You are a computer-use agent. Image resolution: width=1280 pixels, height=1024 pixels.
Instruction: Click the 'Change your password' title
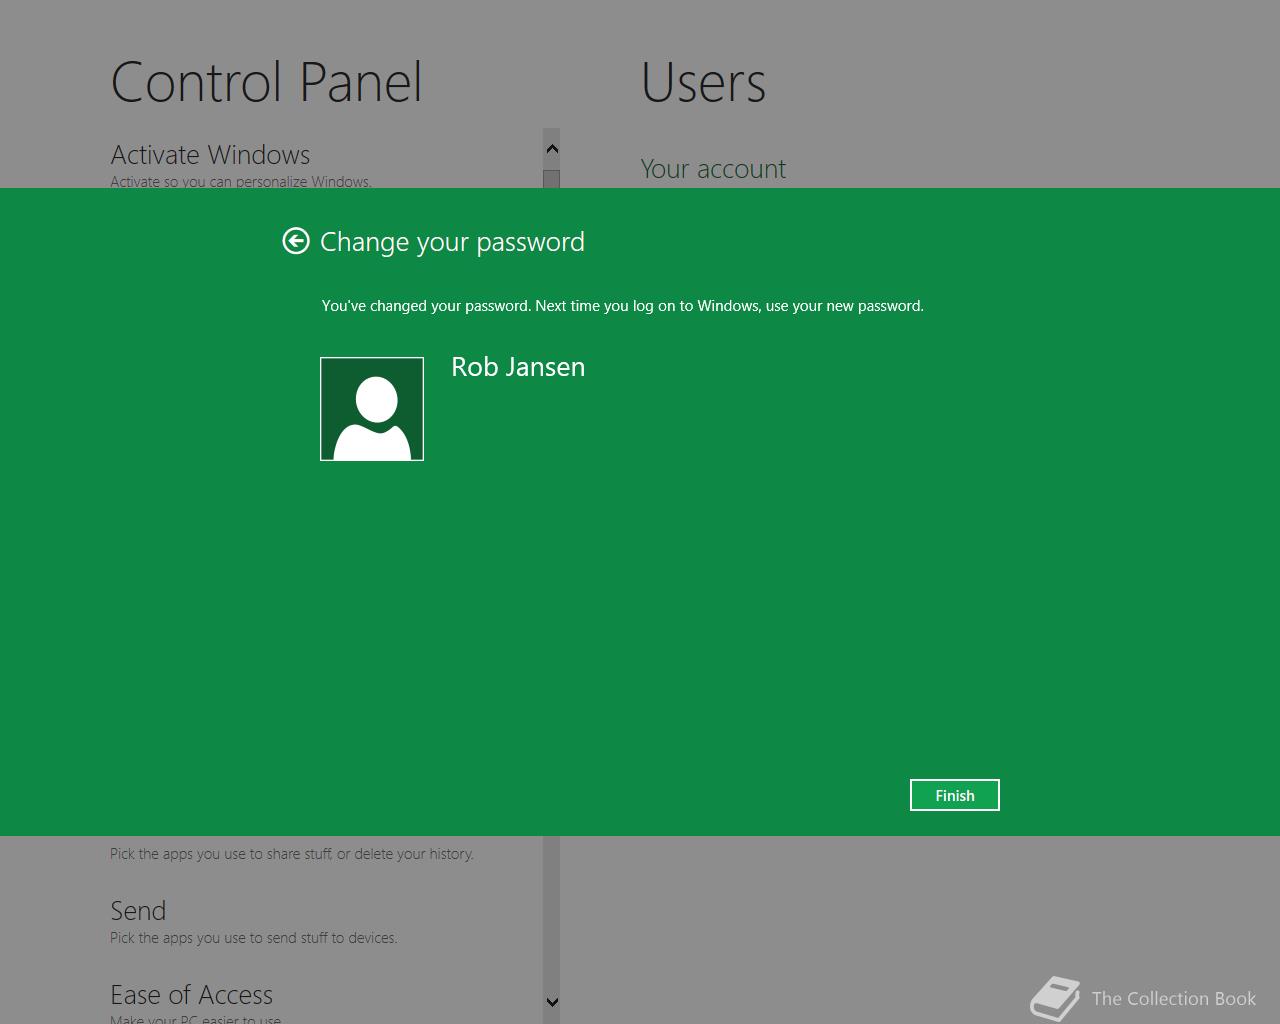(452, 242)
